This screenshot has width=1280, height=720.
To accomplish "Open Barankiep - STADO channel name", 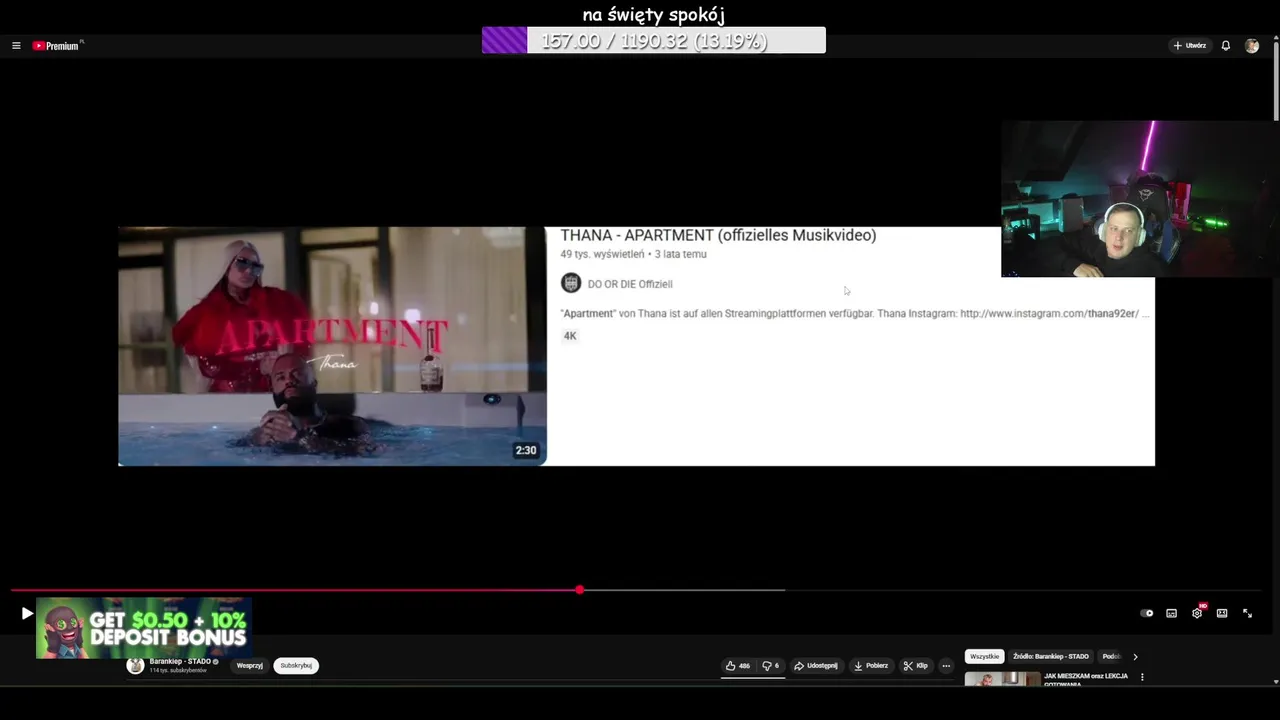I will 180,662.
